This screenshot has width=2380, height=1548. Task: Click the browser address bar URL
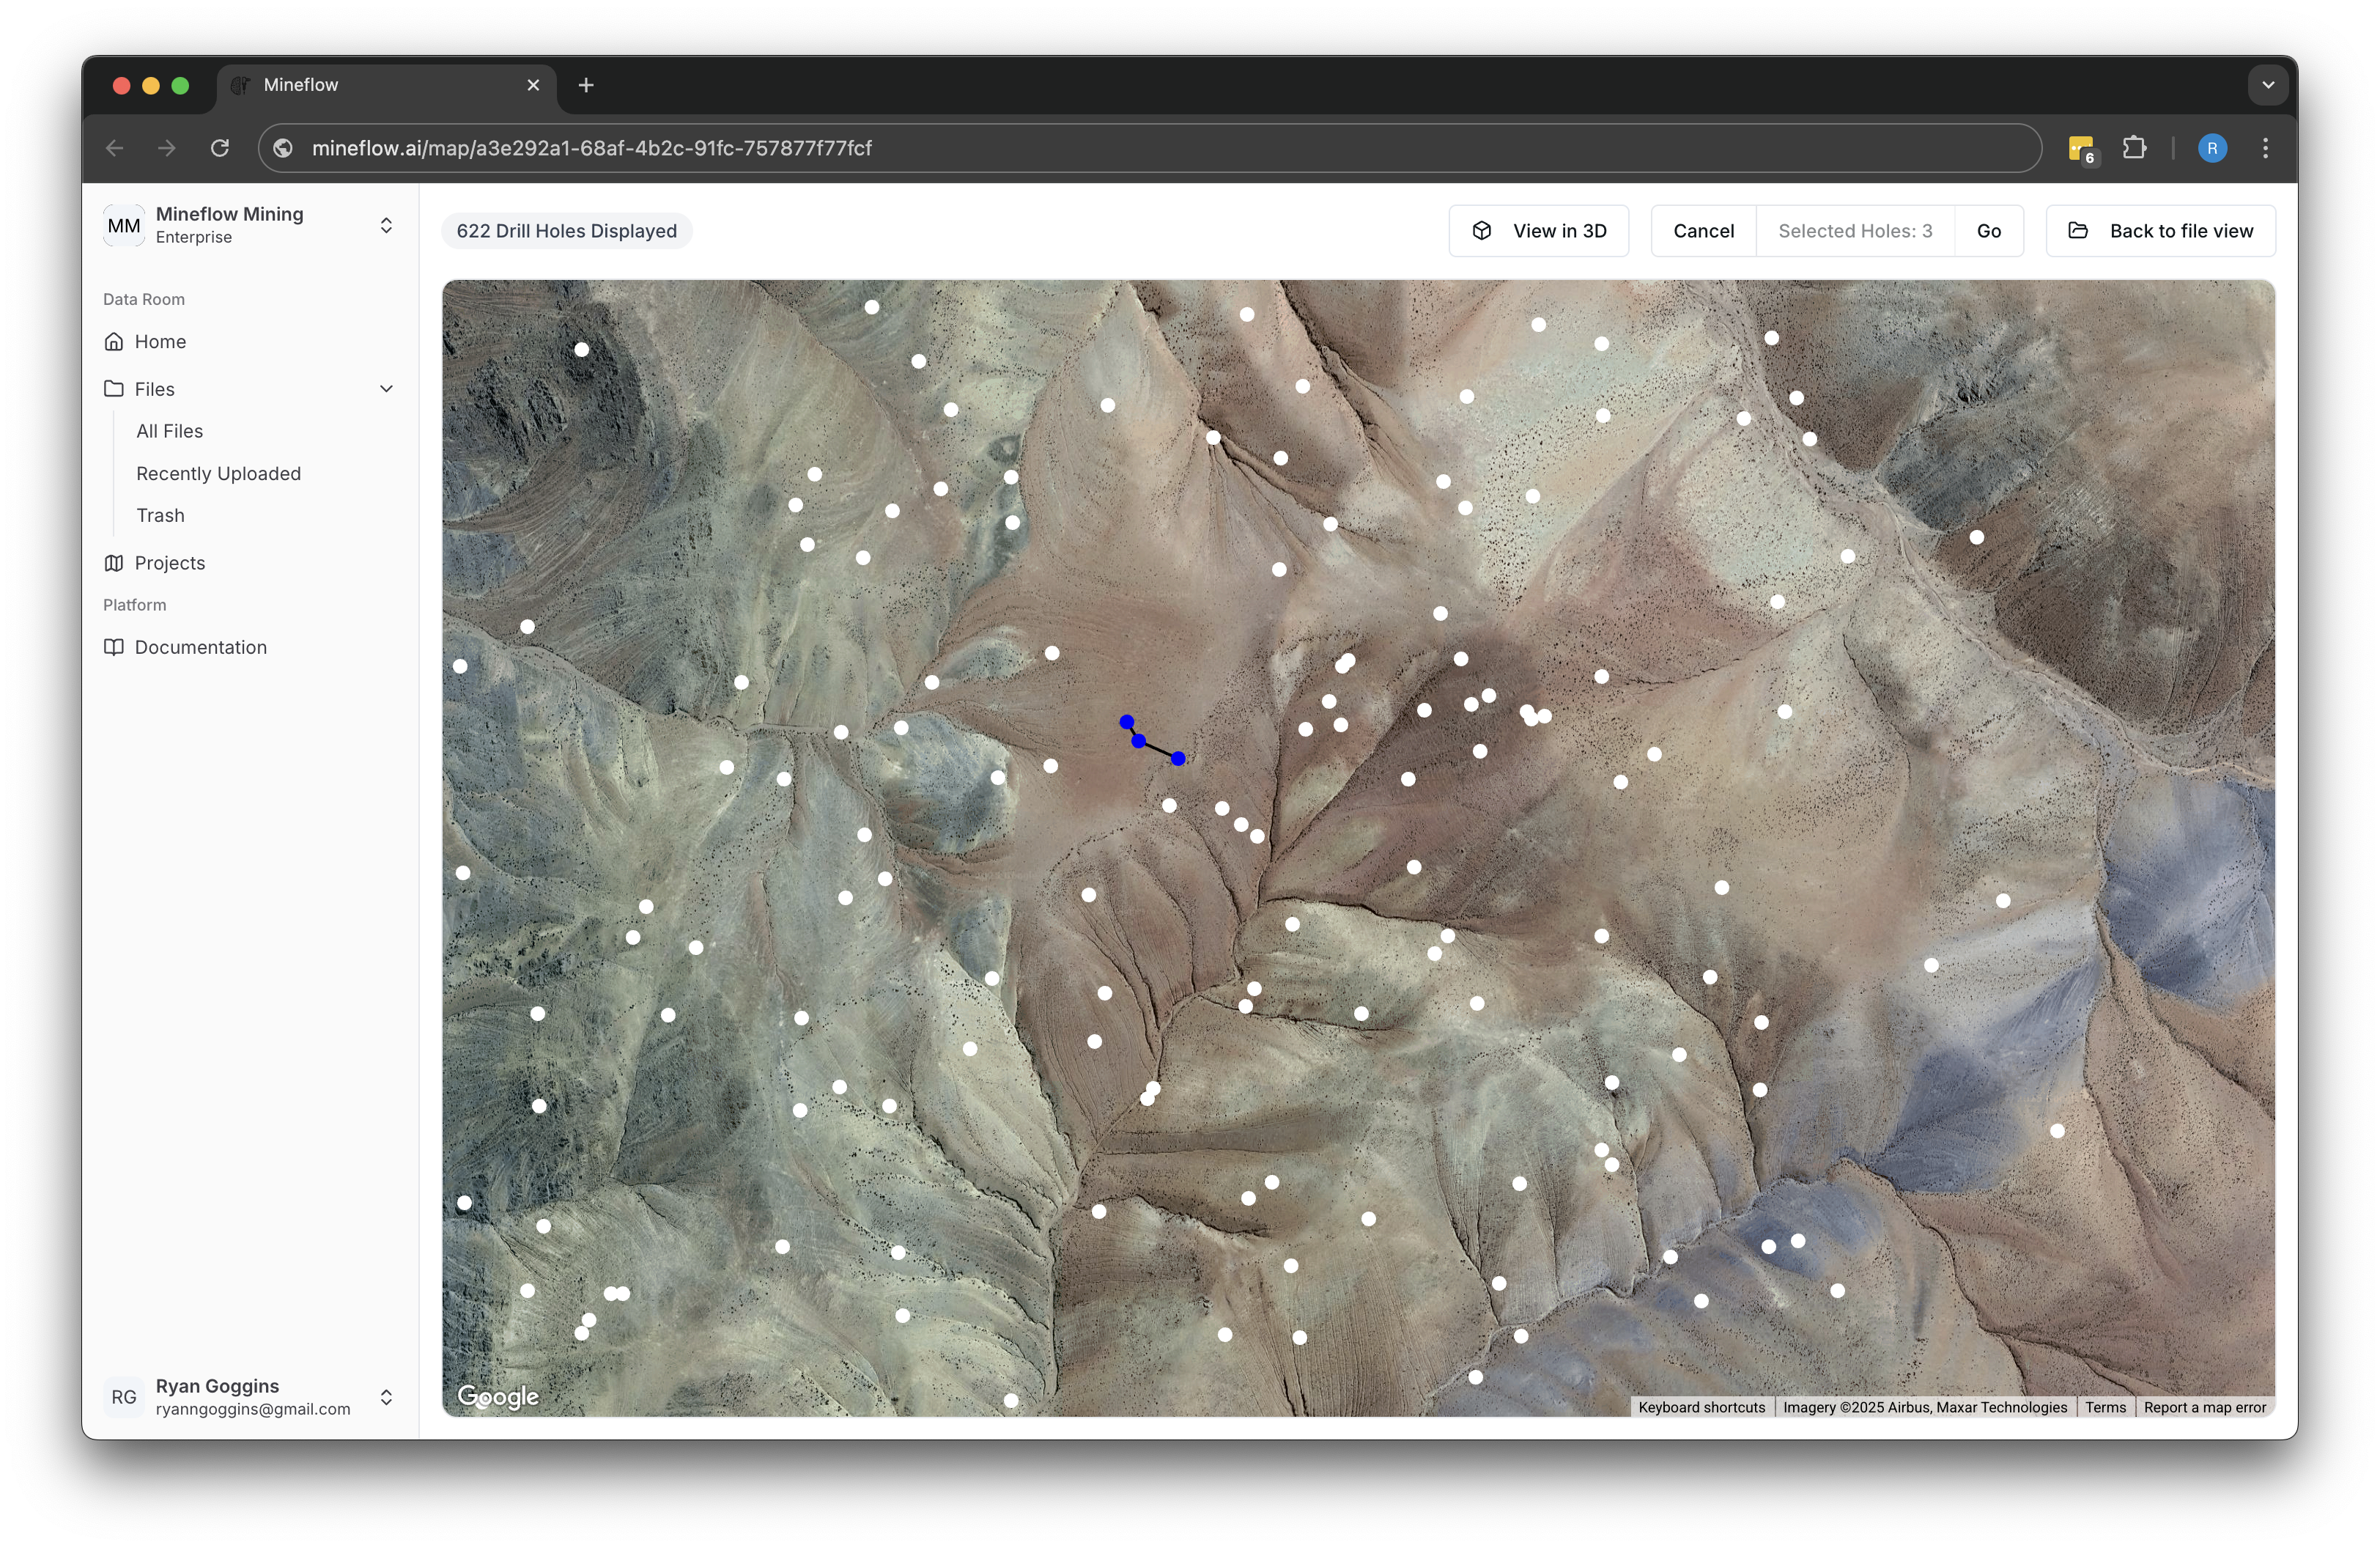592,148
